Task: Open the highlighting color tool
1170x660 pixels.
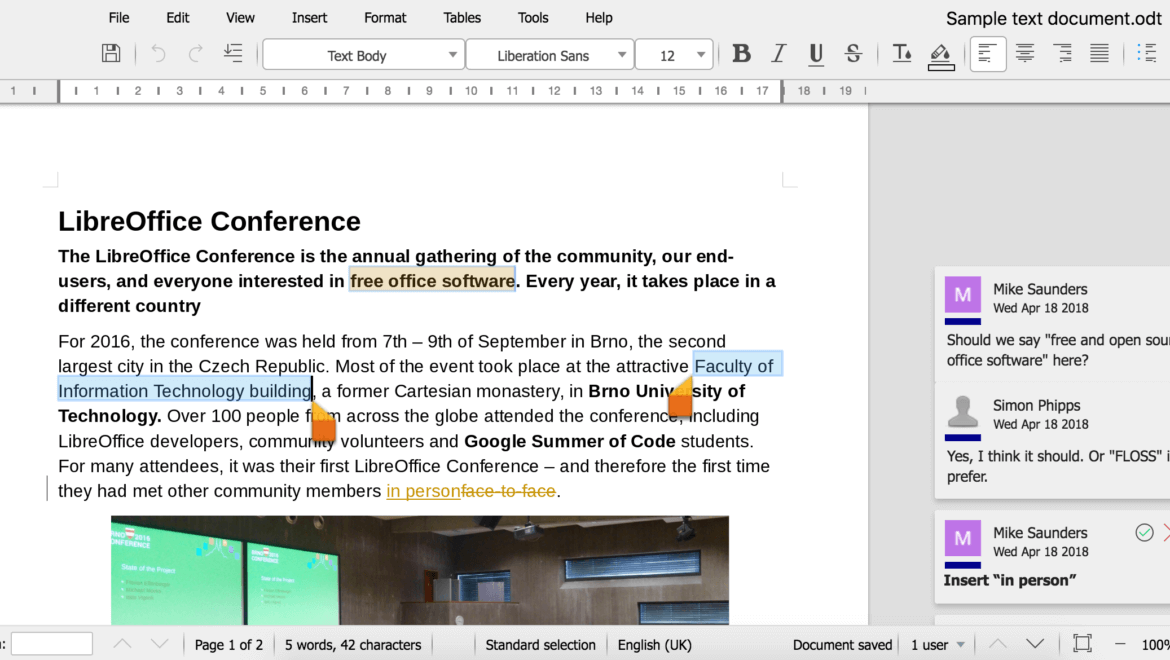Action: [x=940, y=54]
